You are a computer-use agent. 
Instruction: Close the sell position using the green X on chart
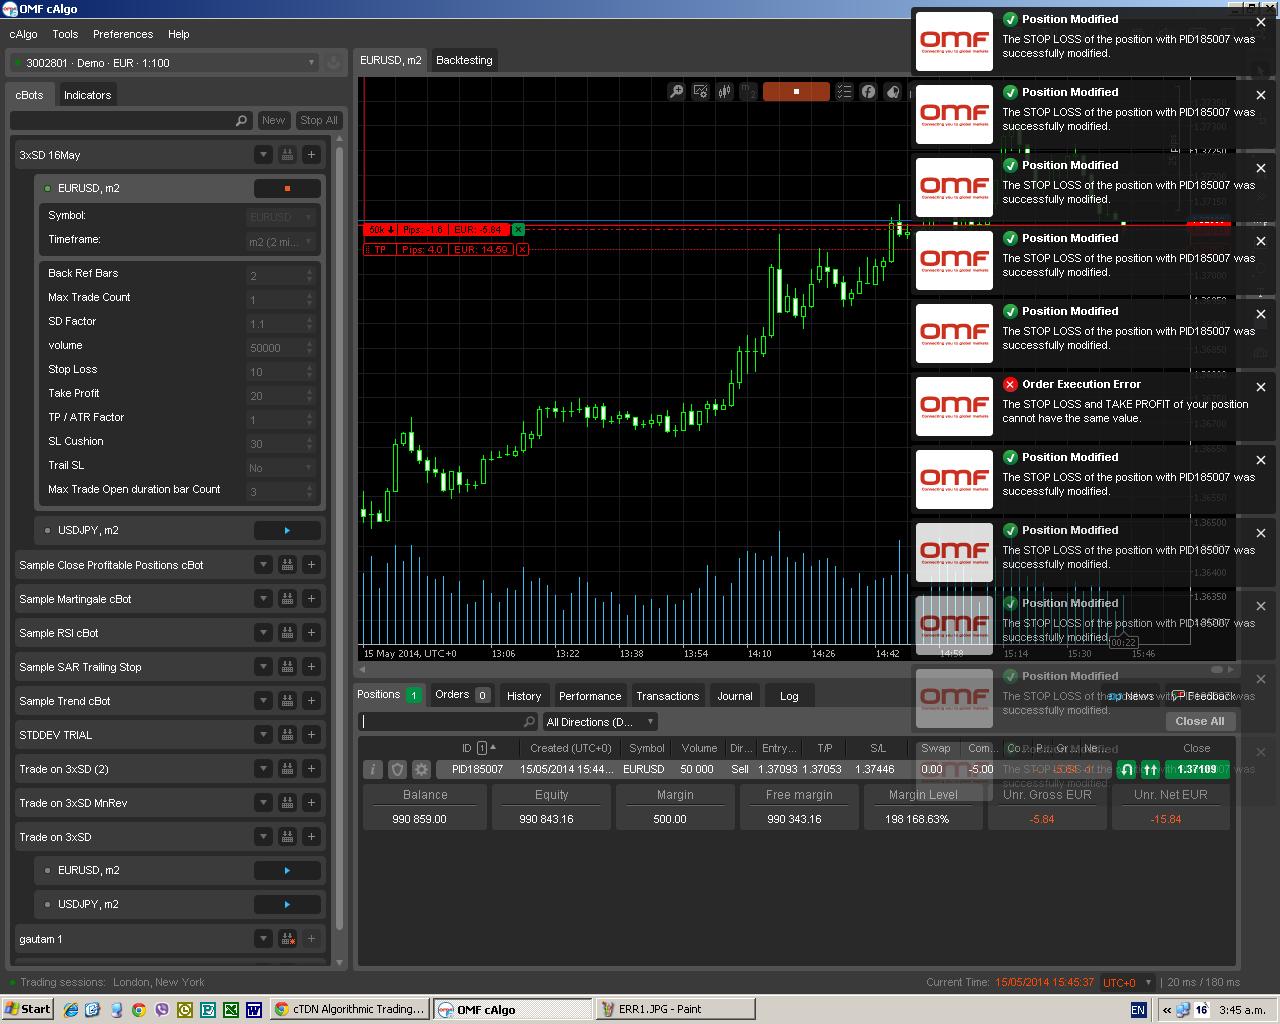(x=518, y=230)
